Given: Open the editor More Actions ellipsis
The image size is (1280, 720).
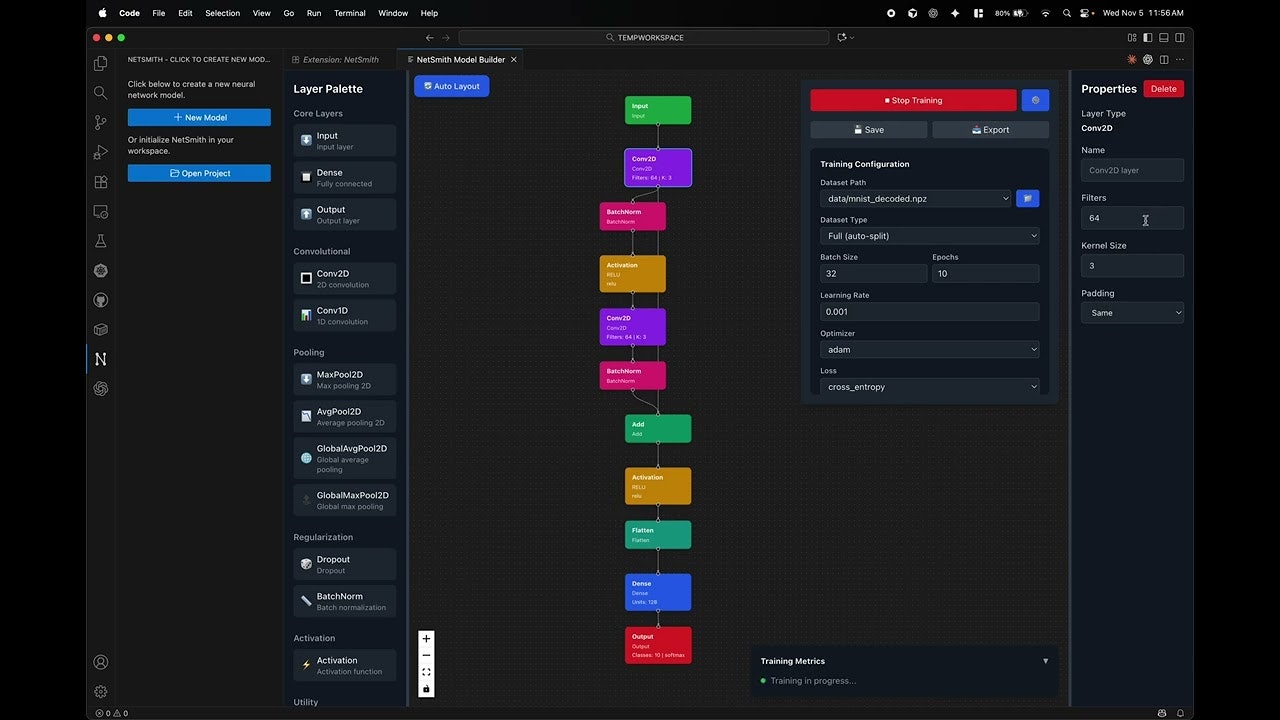Looking at the screenshot, I should pos(1180,60).
